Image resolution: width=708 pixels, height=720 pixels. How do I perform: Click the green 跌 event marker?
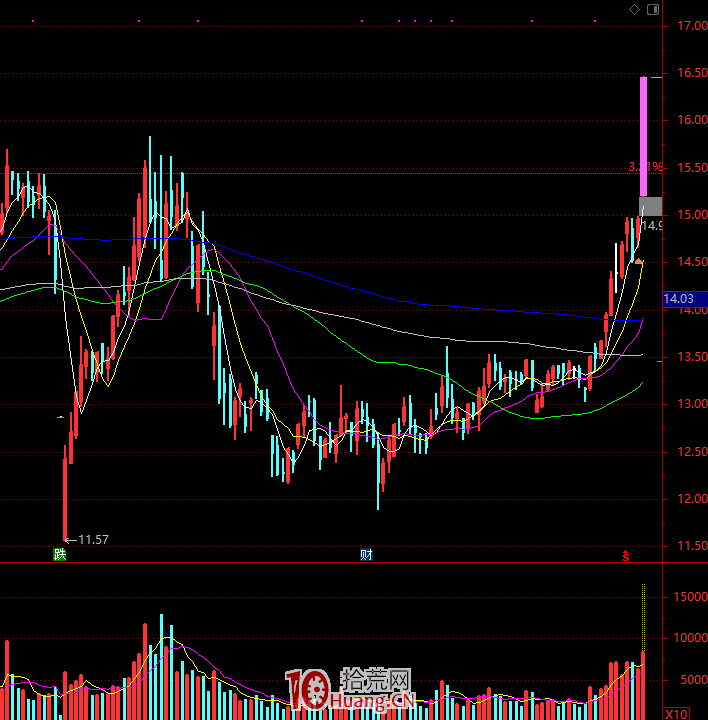tap(60, 555)
